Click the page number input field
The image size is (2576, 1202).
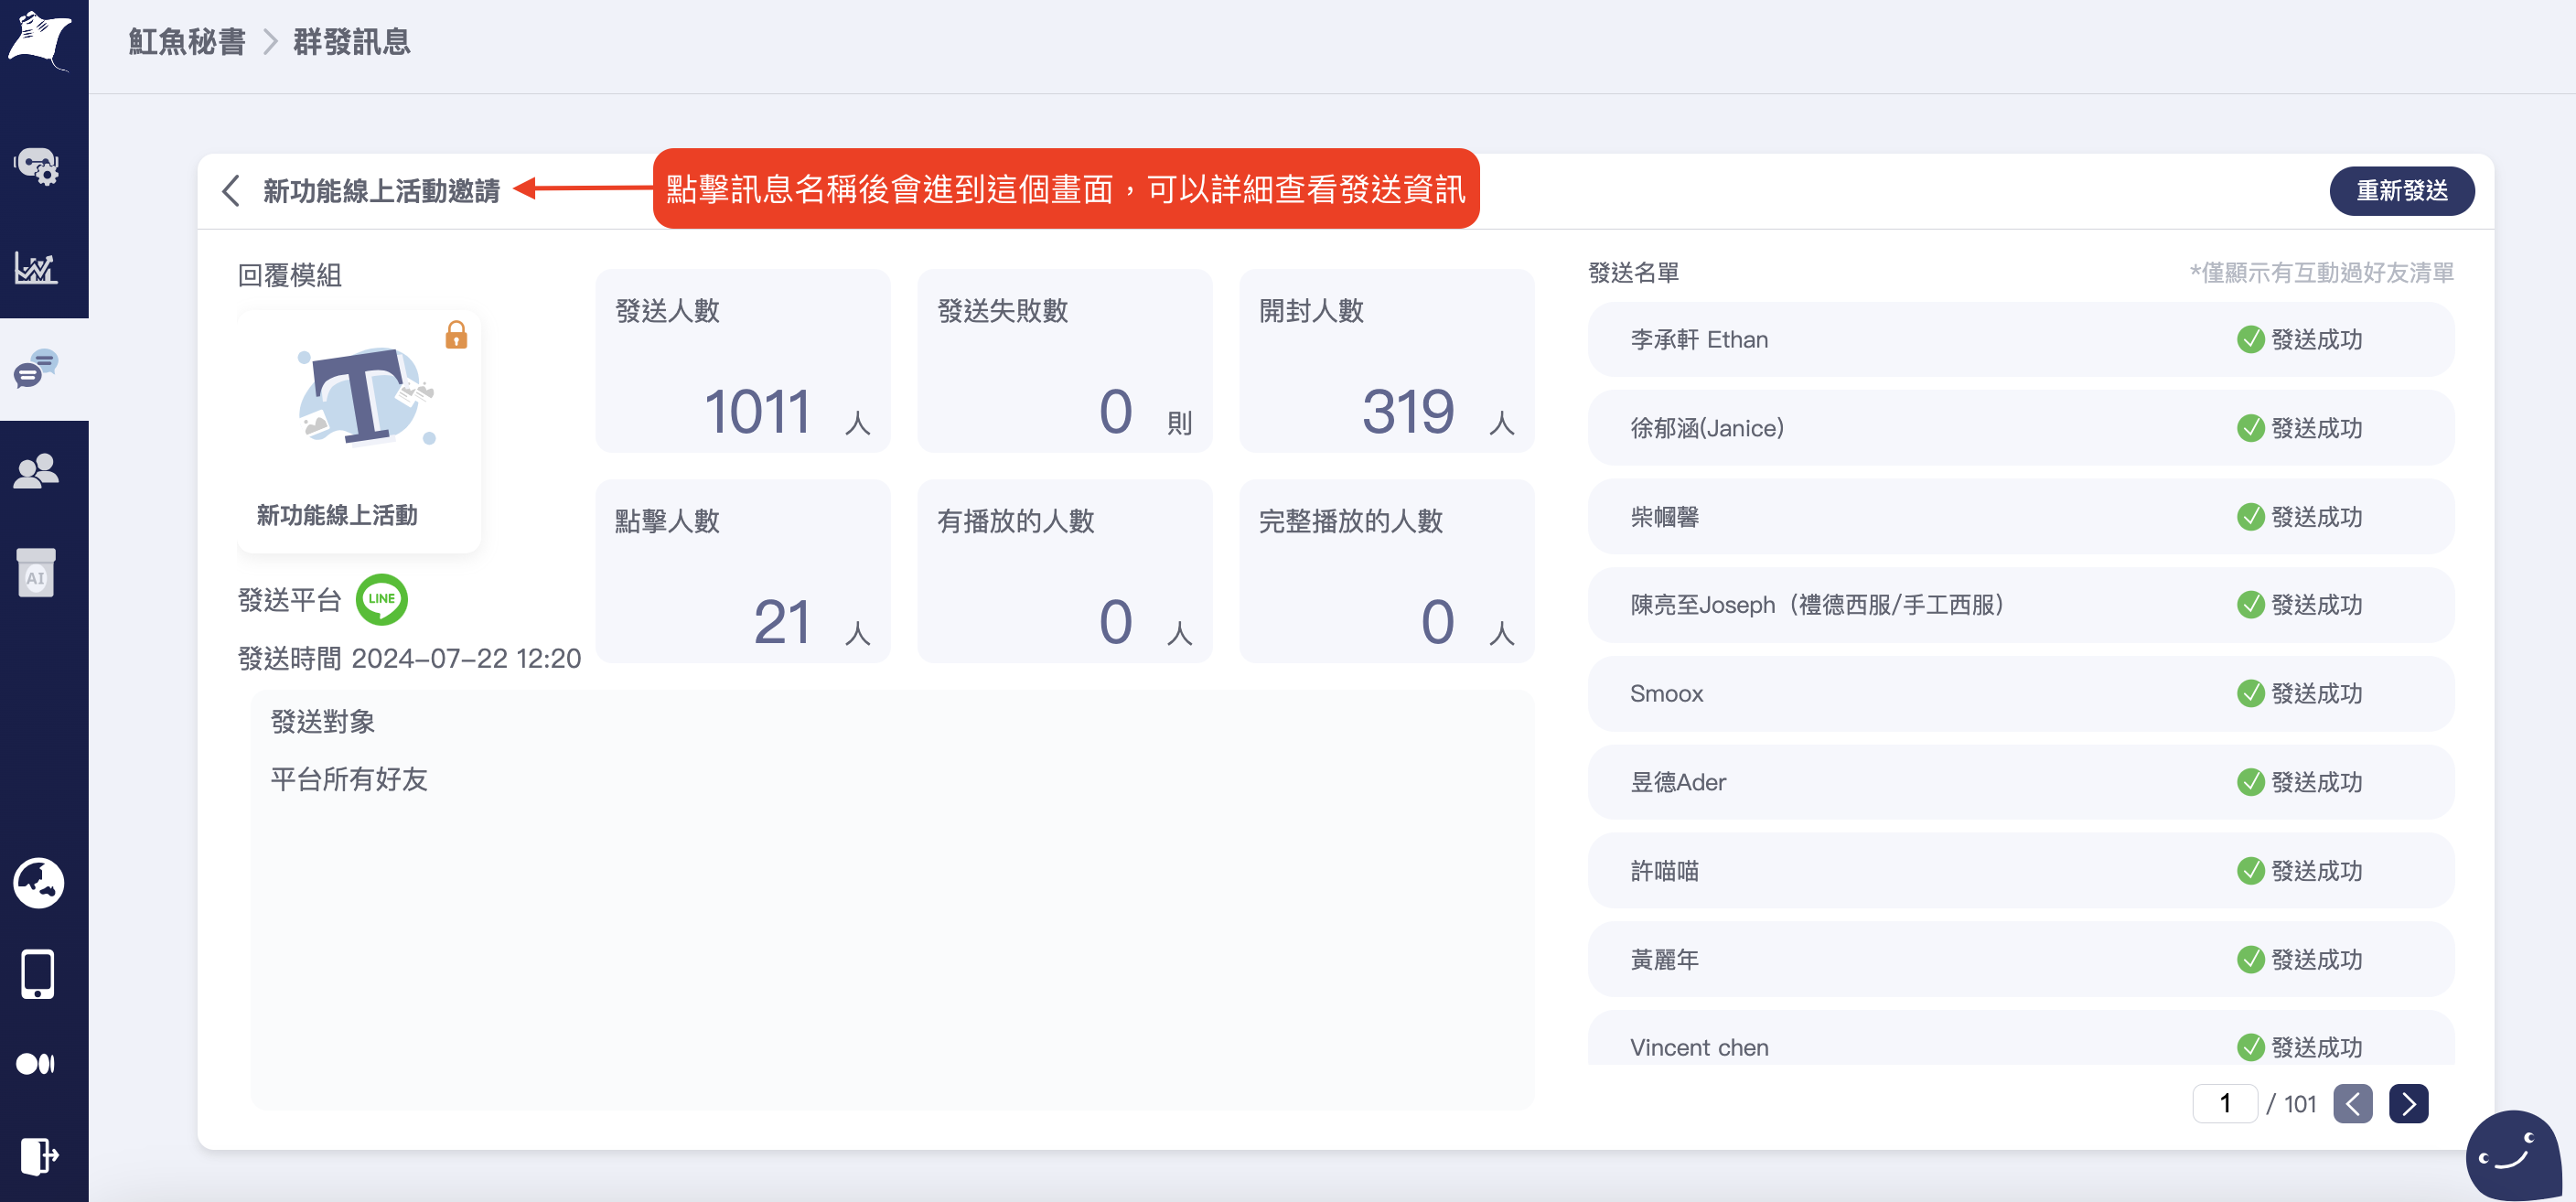2224,1104
